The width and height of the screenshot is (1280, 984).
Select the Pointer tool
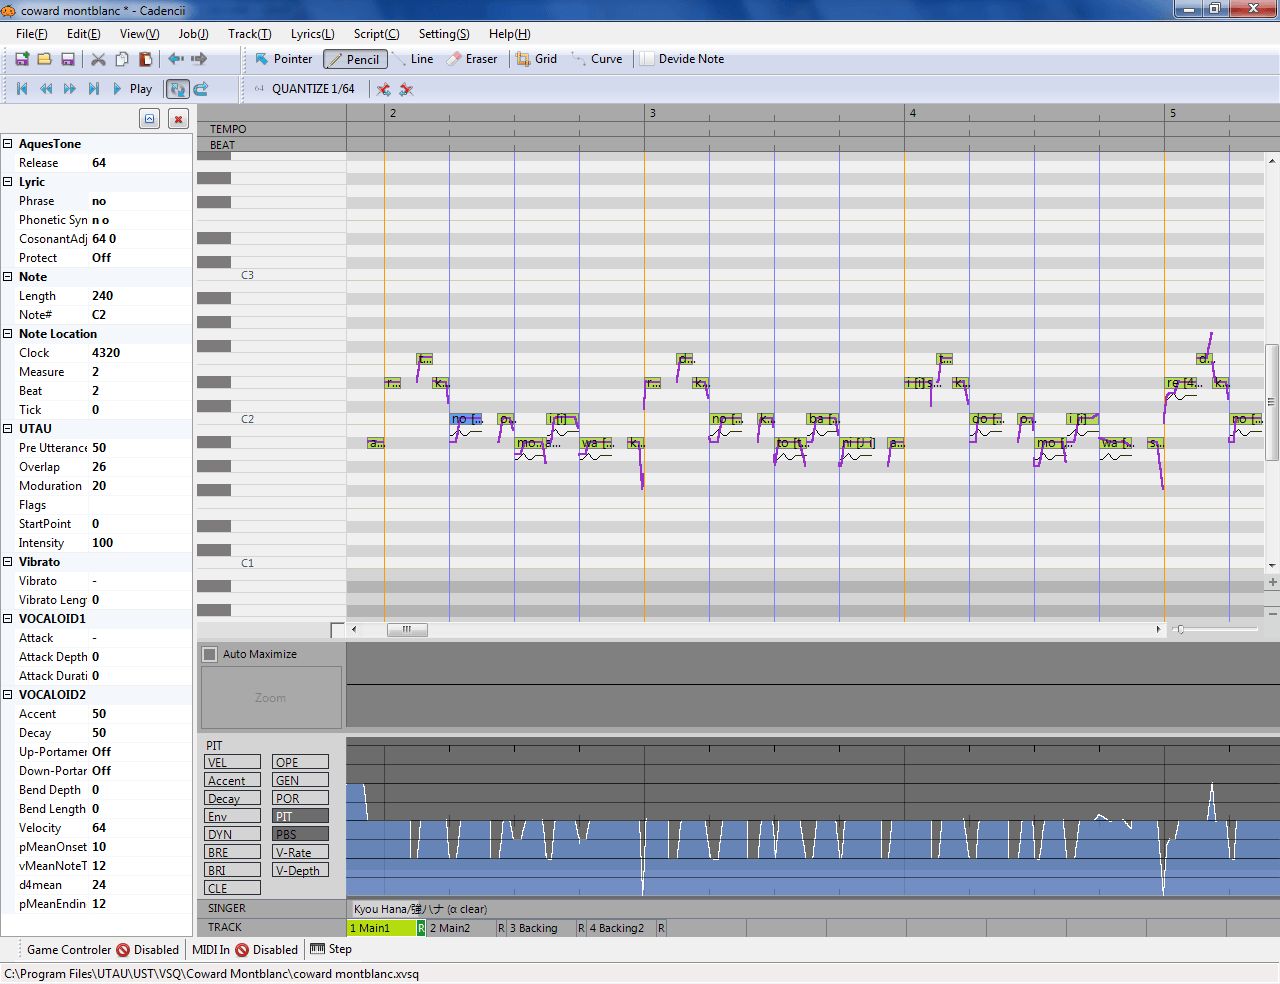283,59
